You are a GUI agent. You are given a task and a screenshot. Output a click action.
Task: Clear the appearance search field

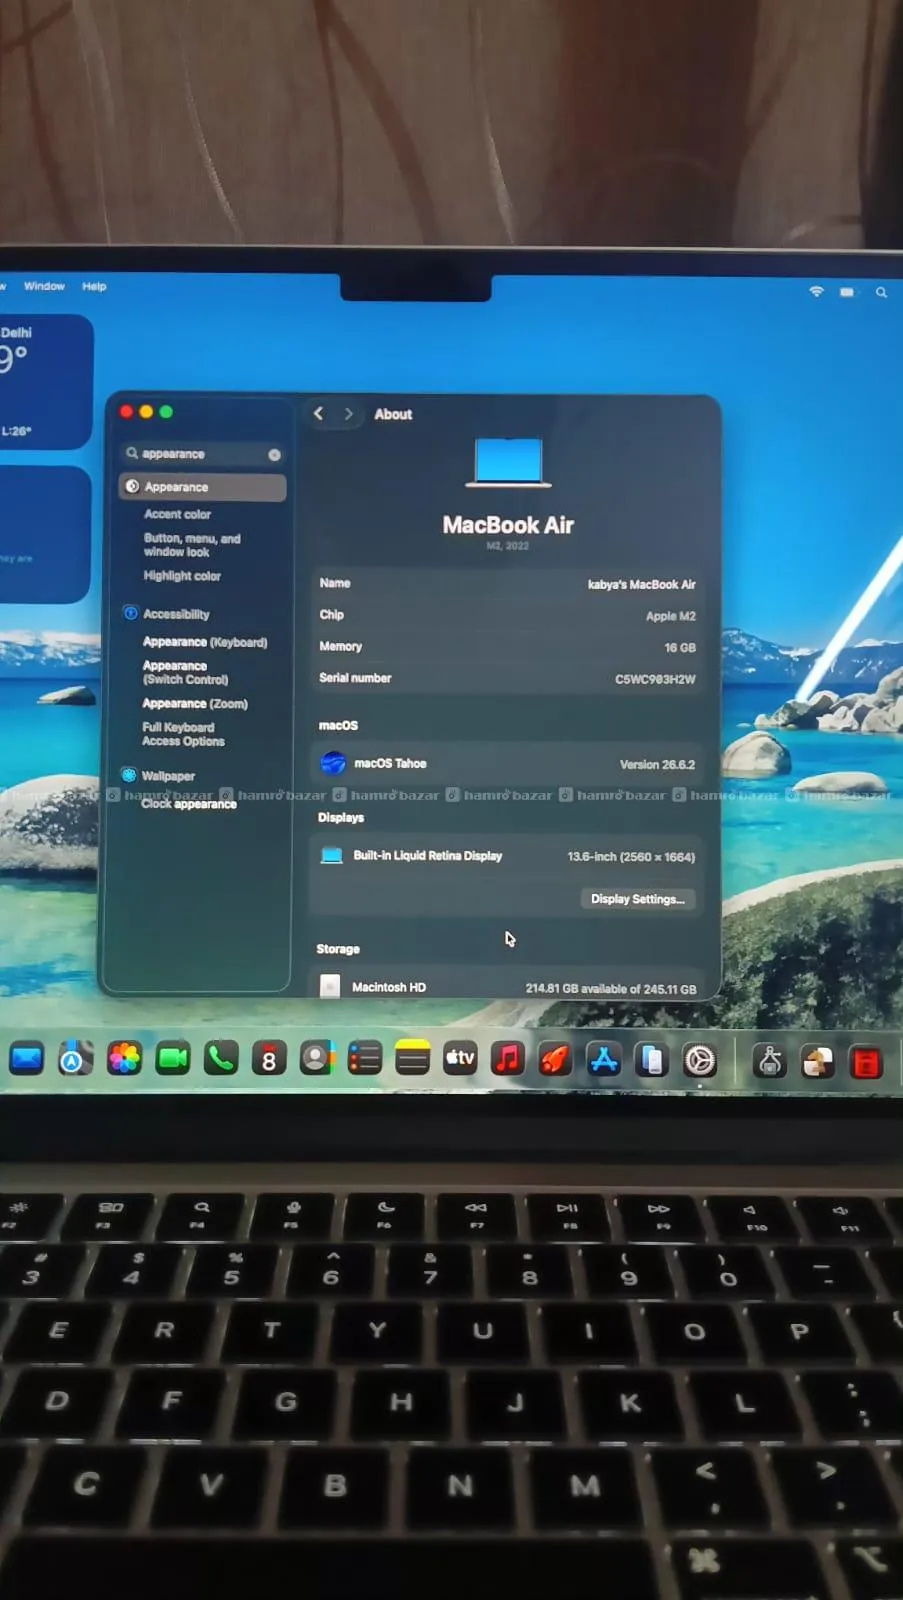(274, 455)
